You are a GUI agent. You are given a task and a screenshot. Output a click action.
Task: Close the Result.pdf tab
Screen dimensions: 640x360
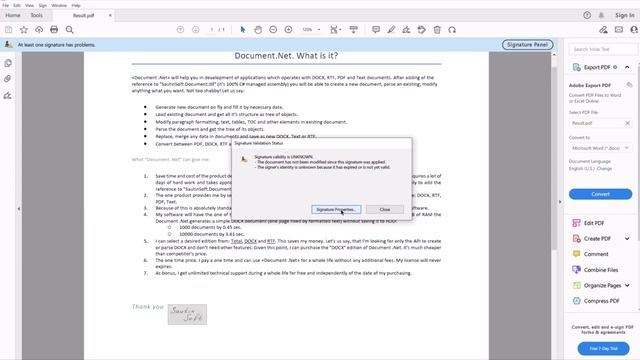pos(110,16)
